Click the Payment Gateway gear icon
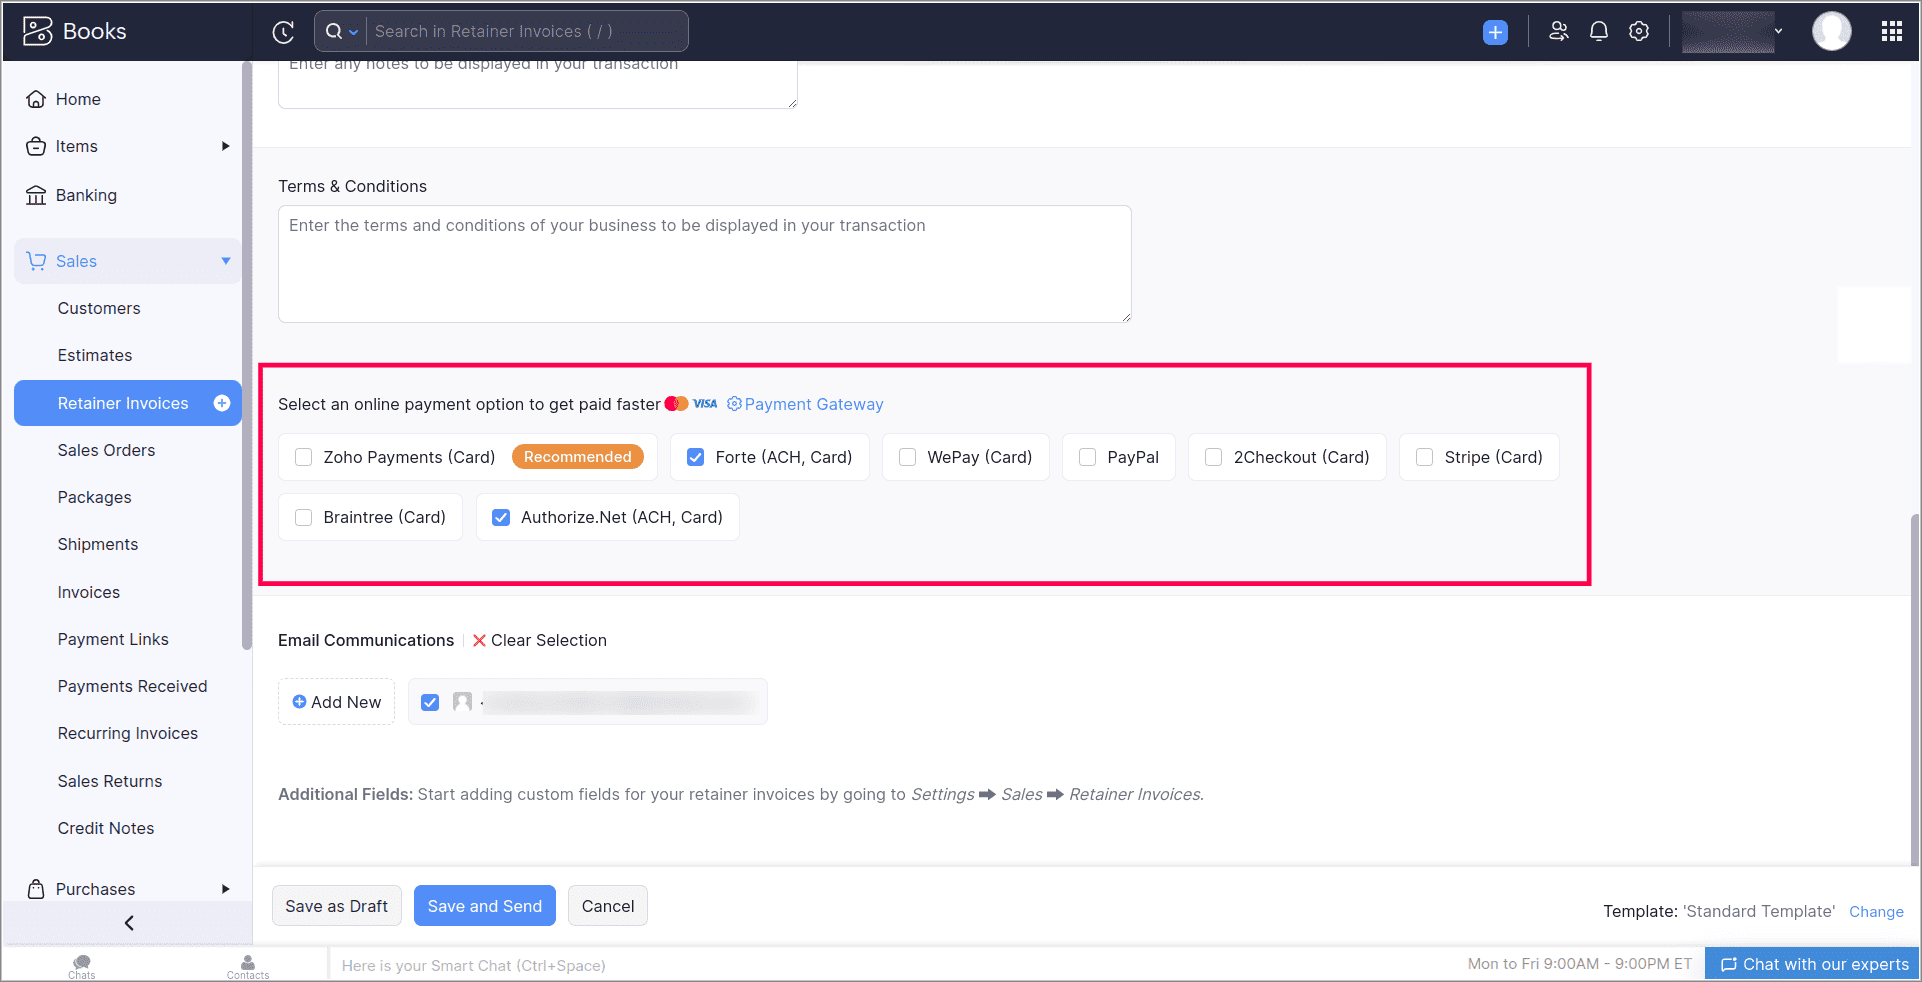Screen dimensions: 1922x982 [x=734, y=404]
